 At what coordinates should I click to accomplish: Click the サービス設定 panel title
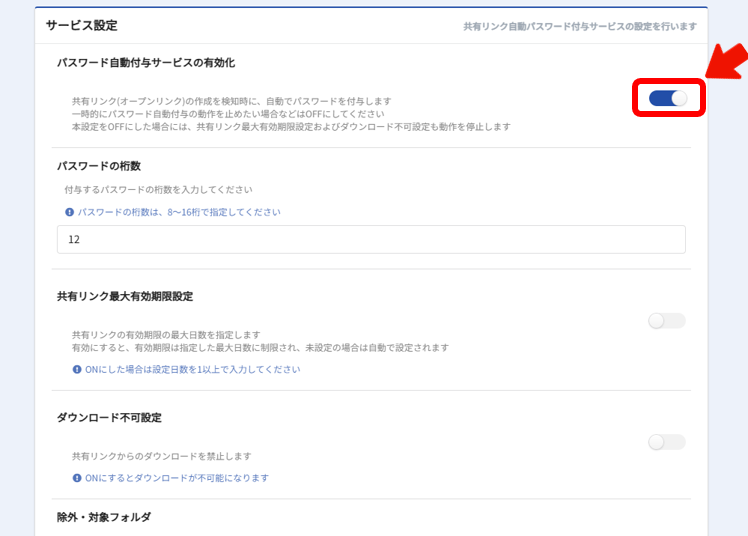82,25
